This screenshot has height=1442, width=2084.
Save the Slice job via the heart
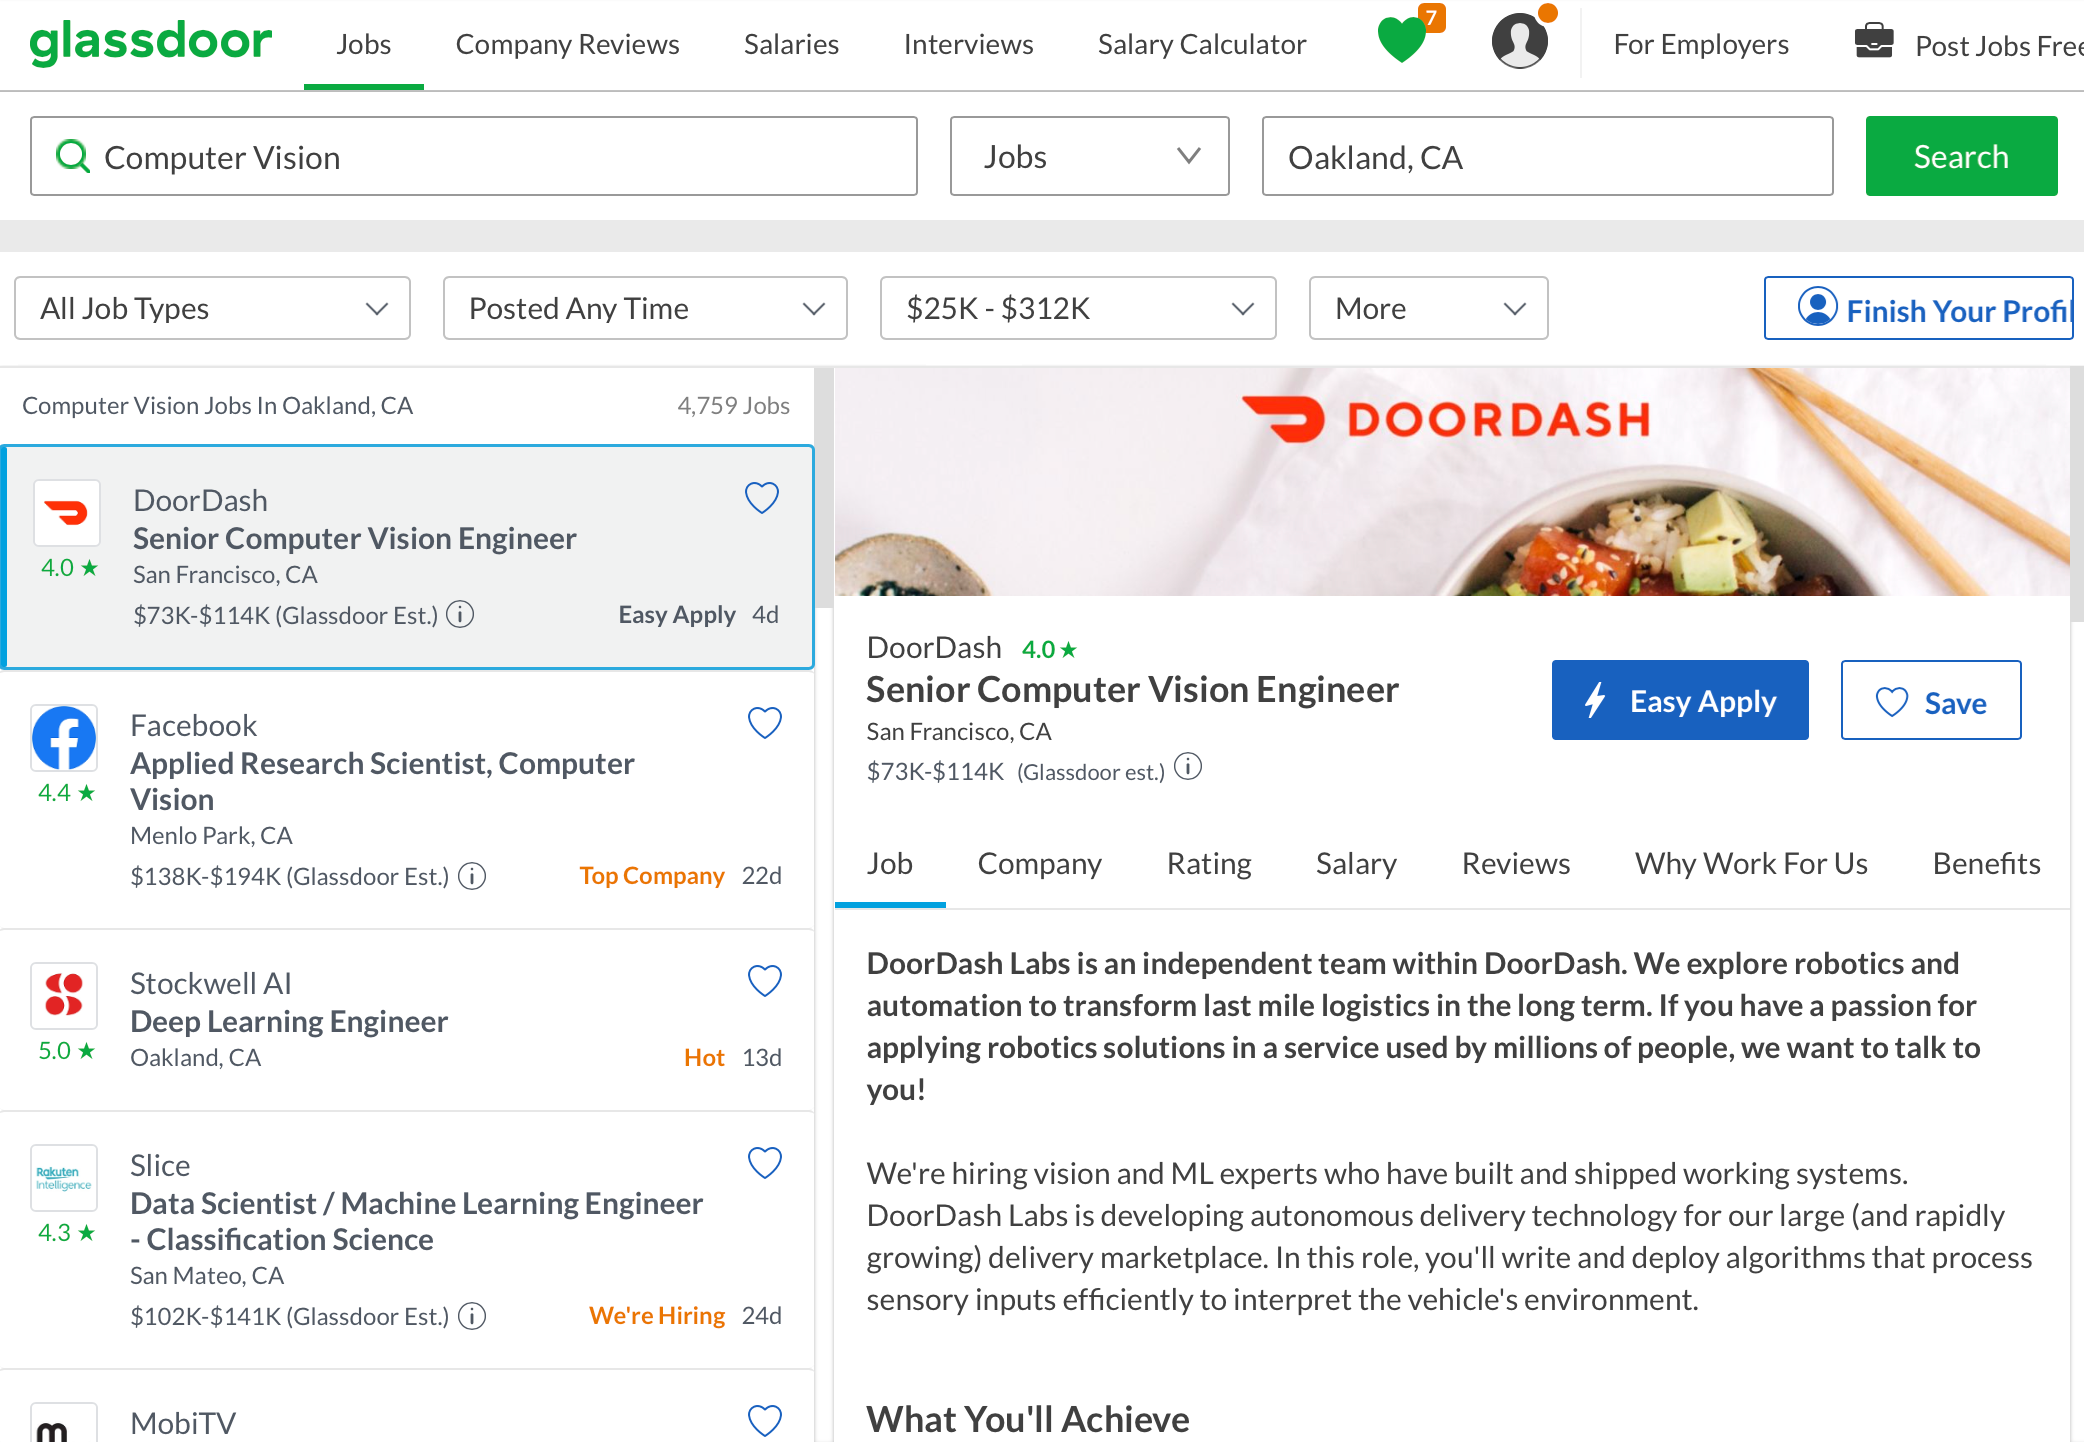click(764, 1163)
